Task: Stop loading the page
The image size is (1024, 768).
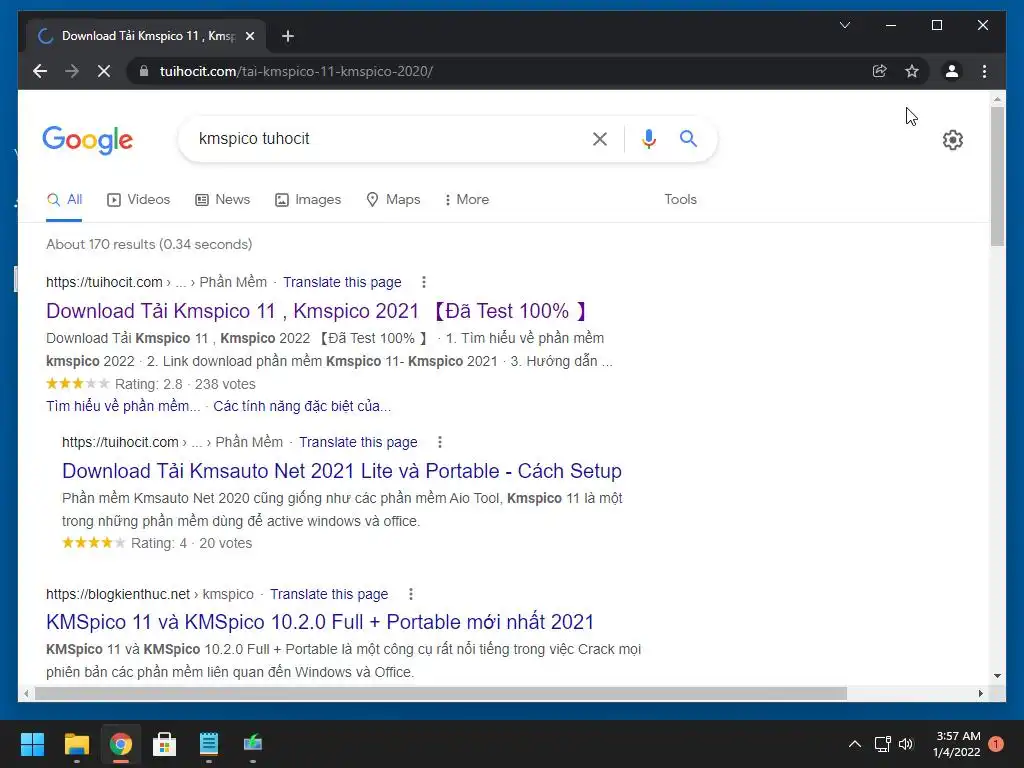Action: click(104, 71)
